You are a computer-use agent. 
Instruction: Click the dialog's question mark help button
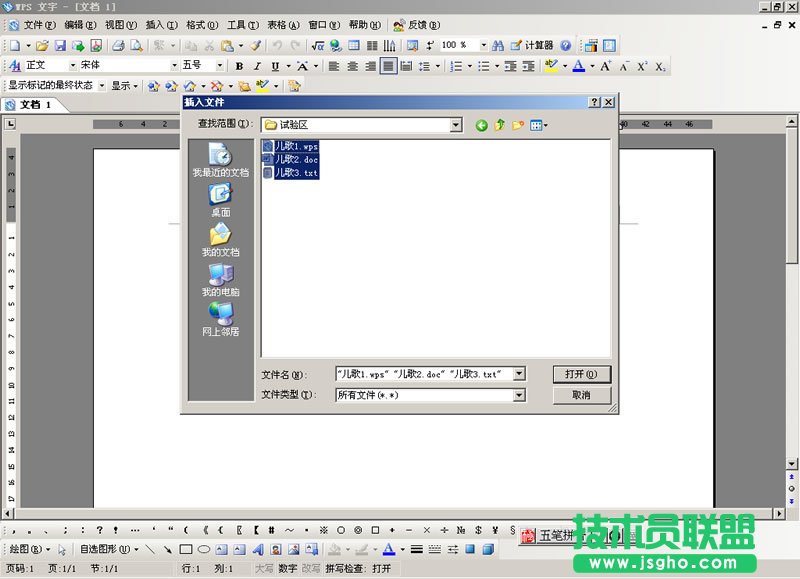click(x=593, y=103)
